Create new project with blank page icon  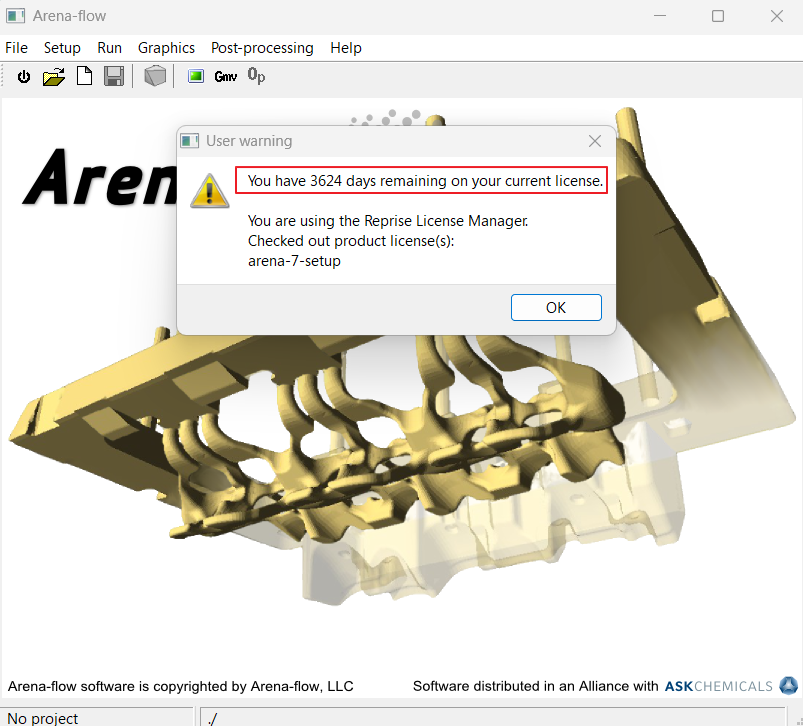tap(84, 76)
